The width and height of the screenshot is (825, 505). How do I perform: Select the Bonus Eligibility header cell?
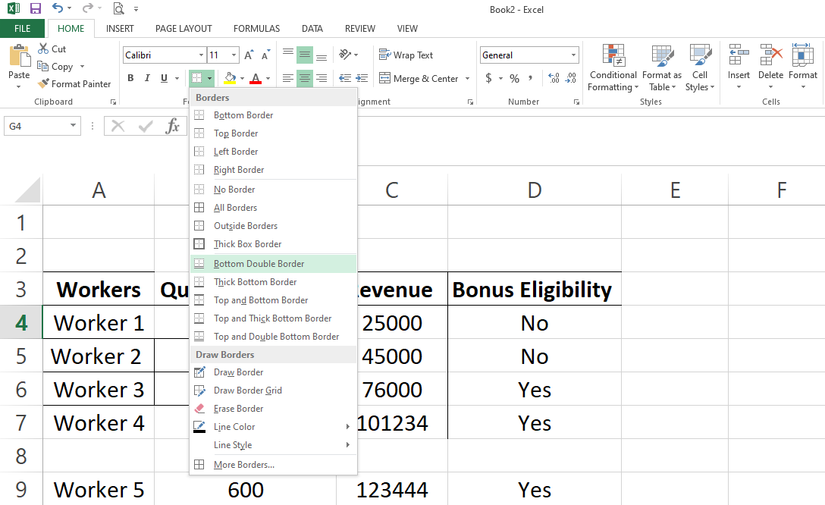[x=534, y=289]
